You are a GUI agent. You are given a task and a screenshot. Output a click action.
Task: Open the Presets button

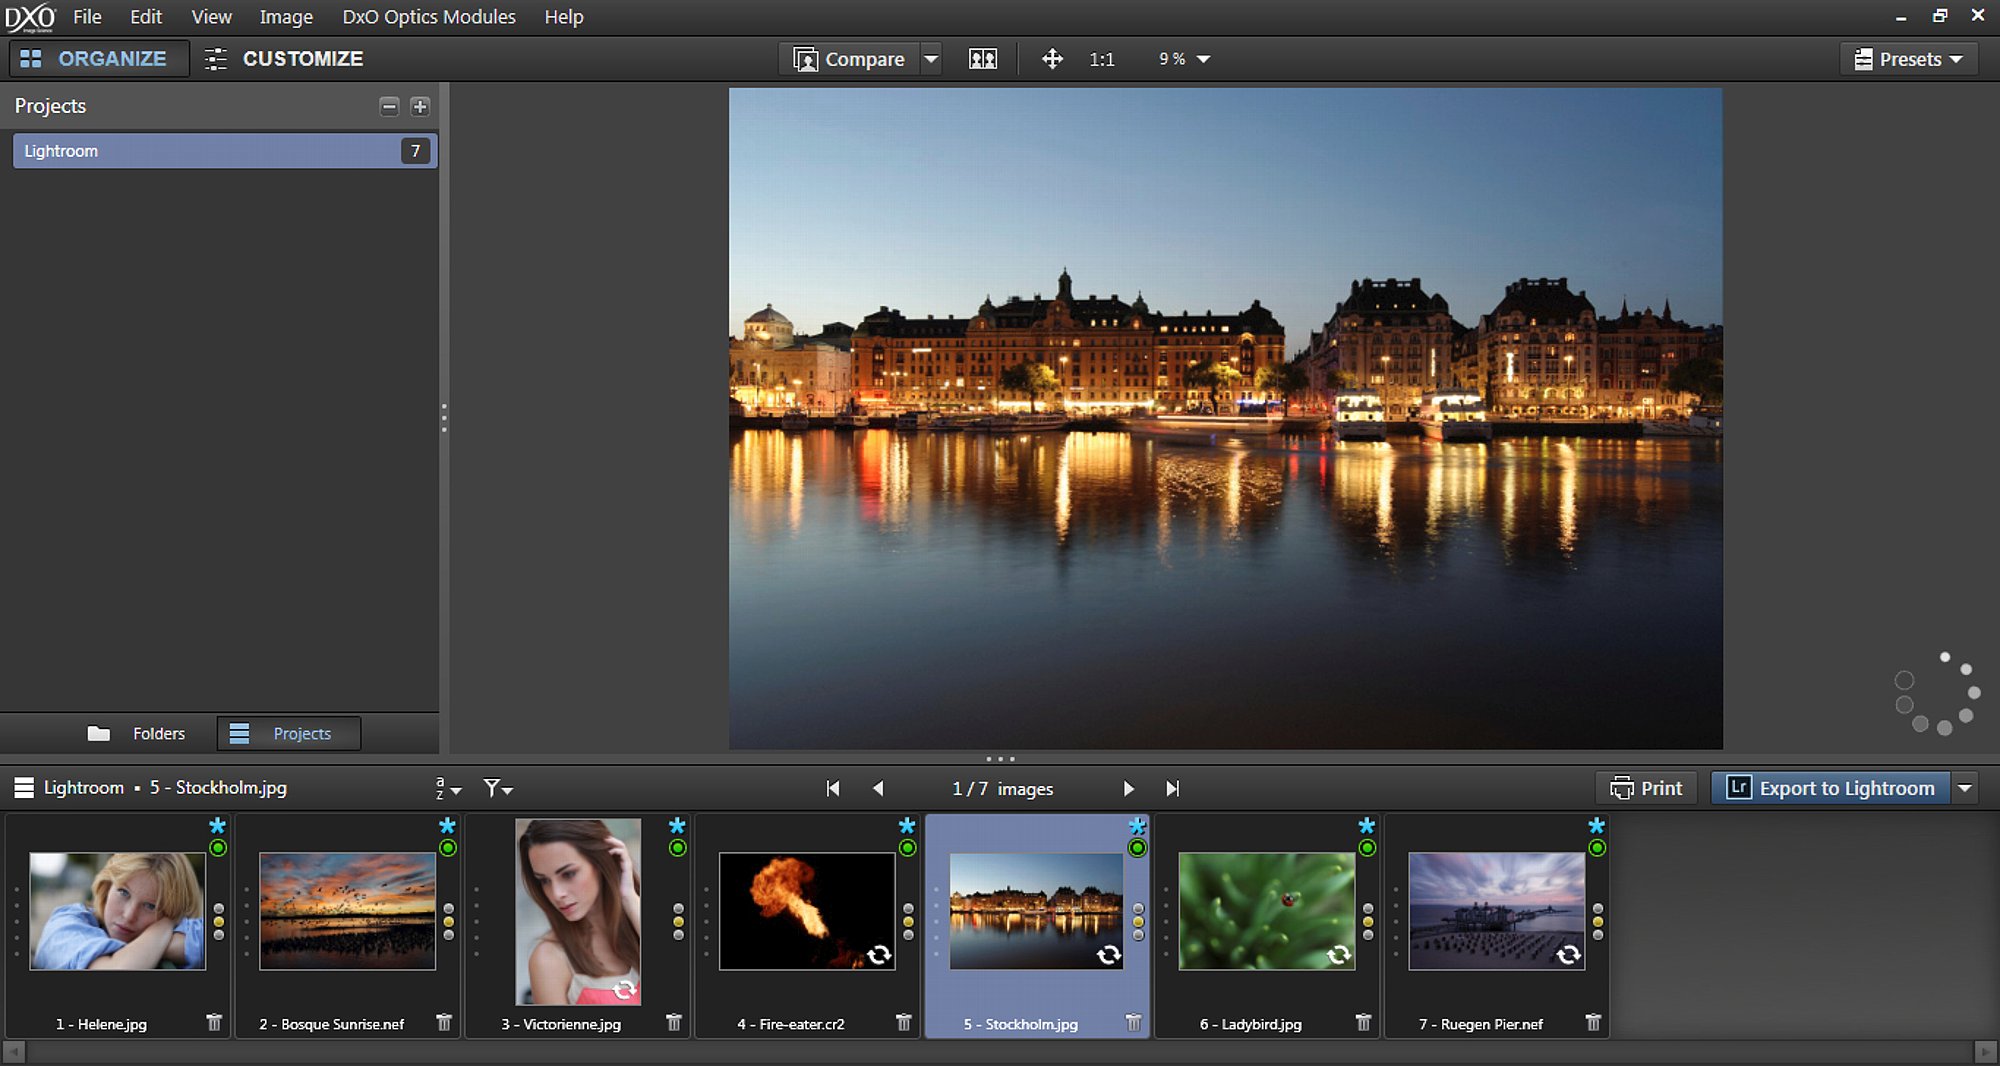pos(1908,59)
